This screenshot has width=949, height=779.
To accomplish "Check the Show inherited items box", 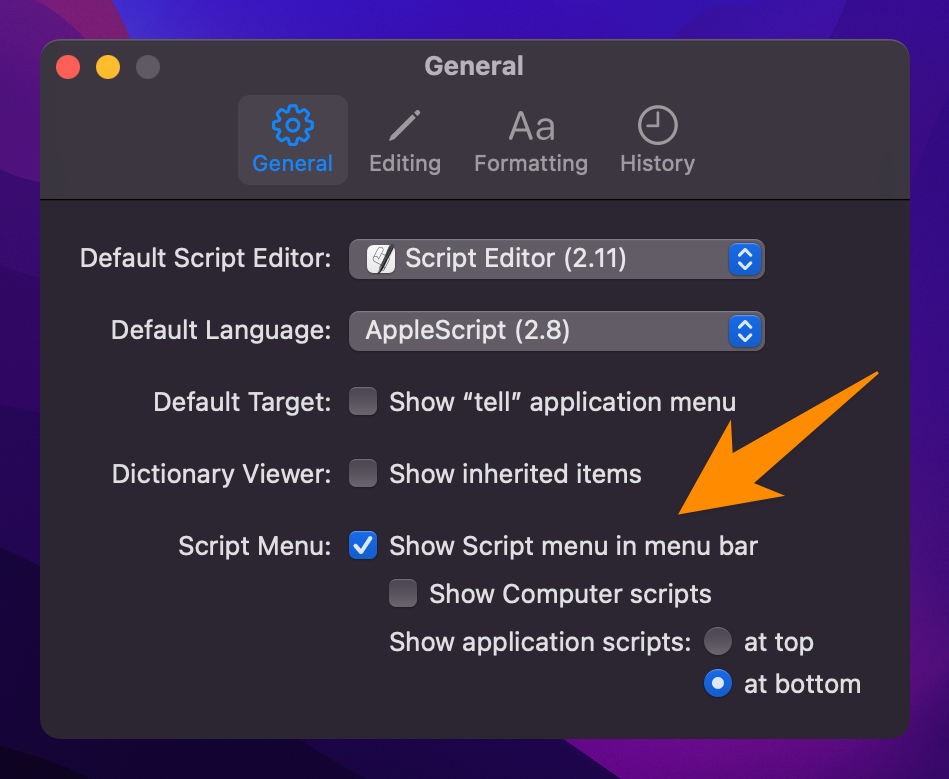I will tap(363, 473).
